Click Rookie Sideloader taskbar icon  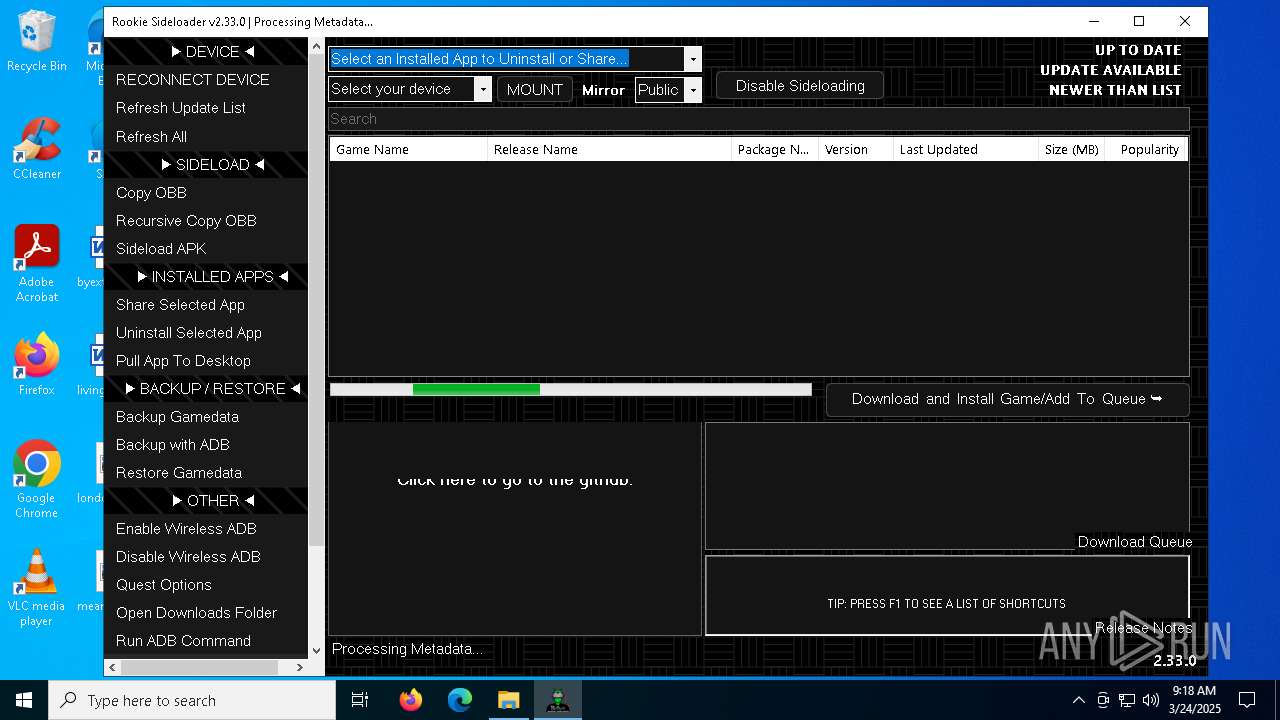[557, 700]
